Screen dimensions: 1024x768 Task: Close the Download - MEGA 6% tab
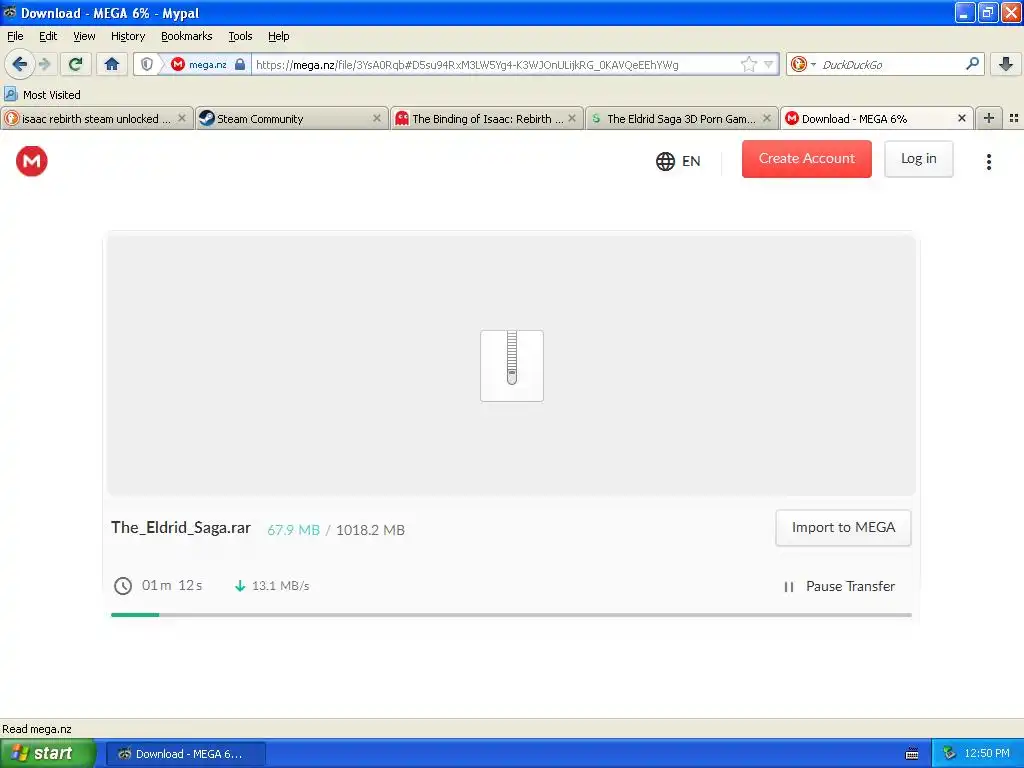click(962, 118)
